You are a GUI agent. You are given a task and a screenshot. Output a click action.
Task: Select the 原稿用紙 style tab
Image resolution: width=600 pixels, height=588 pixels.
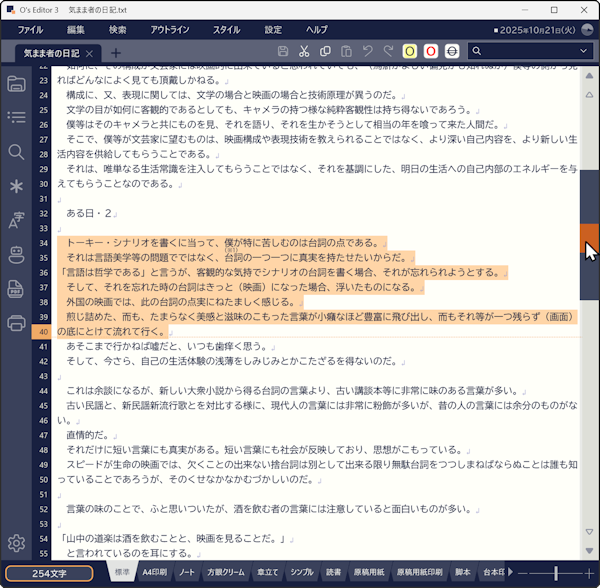369,573
